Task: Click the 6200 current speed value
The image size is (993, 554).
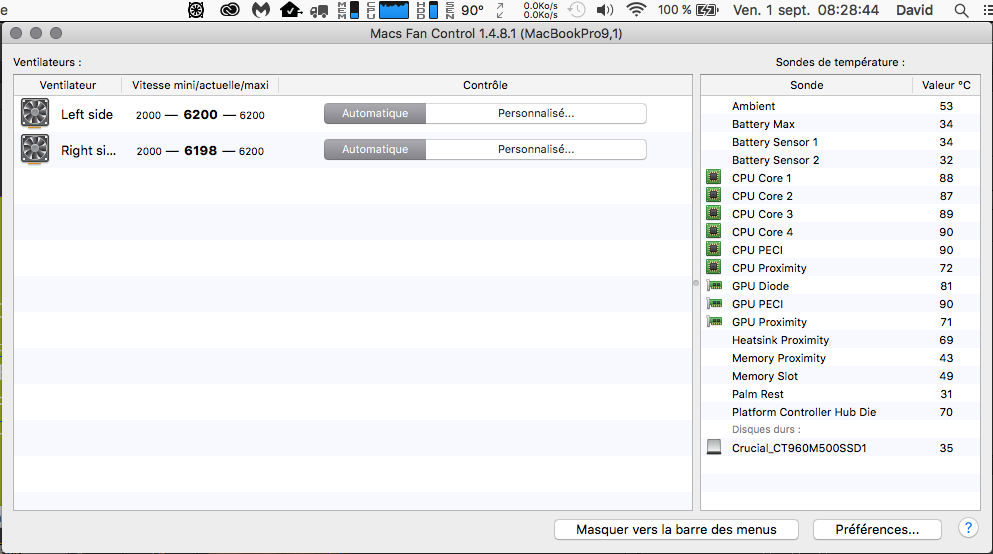Action: pos(200,115)
